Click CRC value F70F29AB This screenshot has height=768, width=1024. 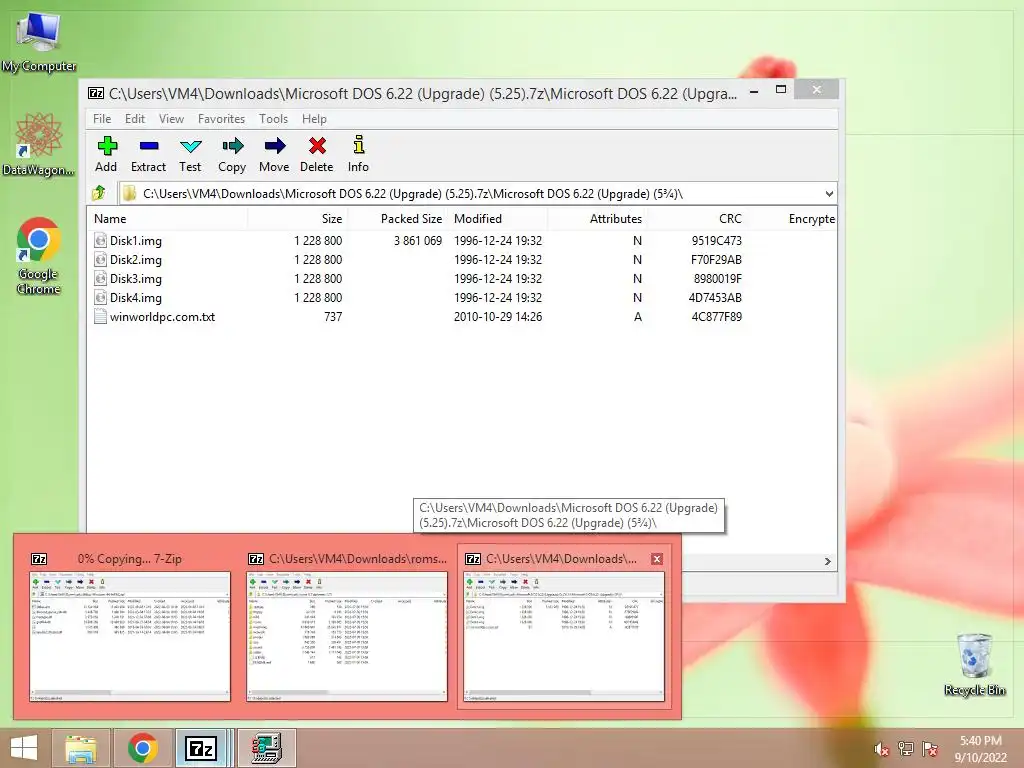coord(716,260)
